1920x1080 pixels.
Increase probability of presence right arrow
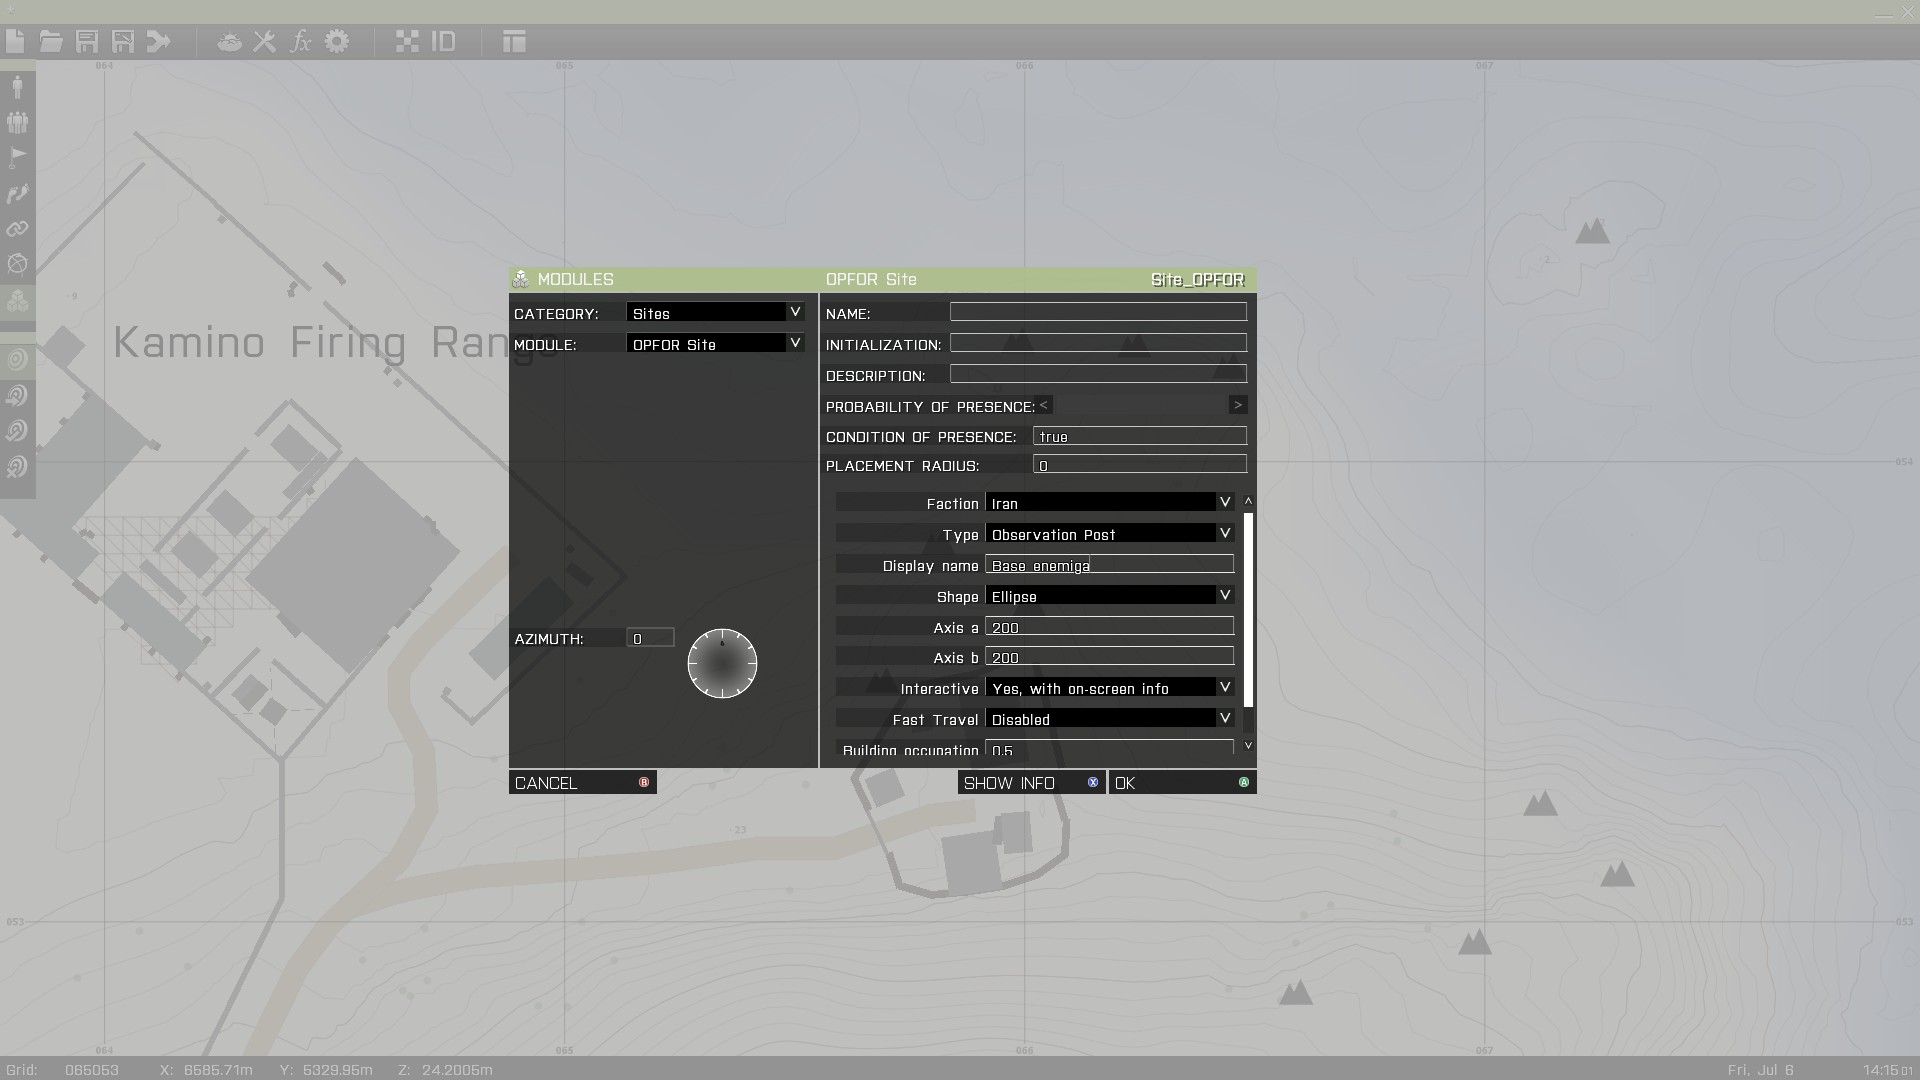[x=1238, y=405]
